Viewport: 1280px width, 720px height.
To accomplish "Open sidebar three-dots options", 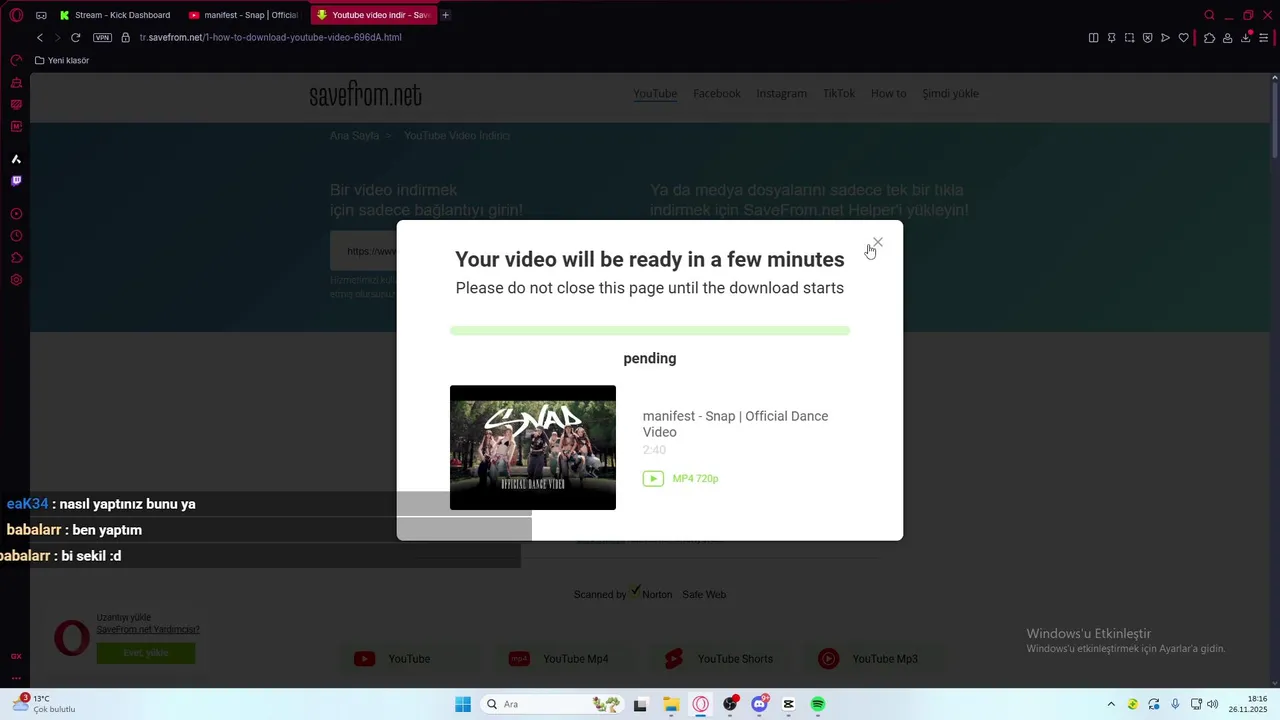I will click(16, 677).
